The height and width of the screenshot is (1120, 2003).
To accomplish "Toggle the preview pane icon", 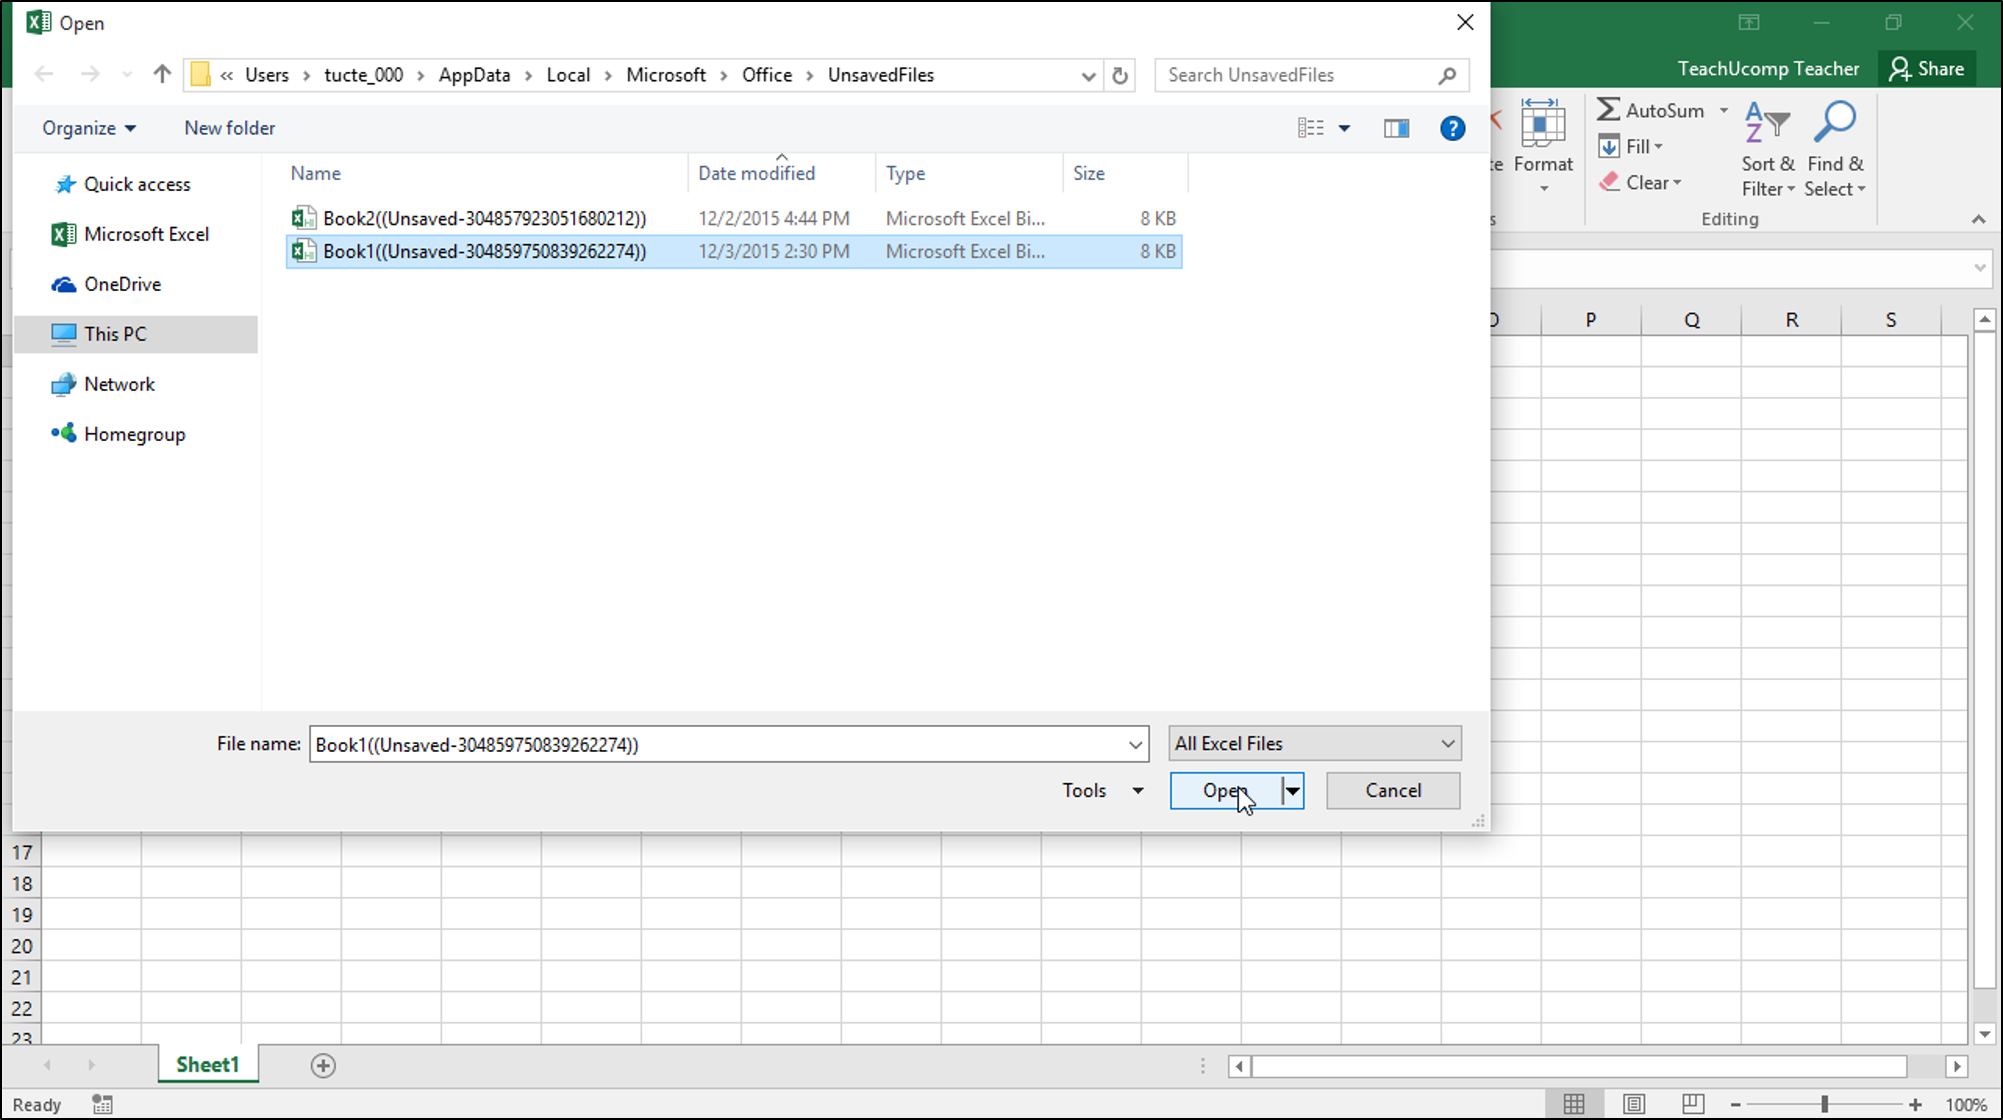I will click(x=1396, y=128).
